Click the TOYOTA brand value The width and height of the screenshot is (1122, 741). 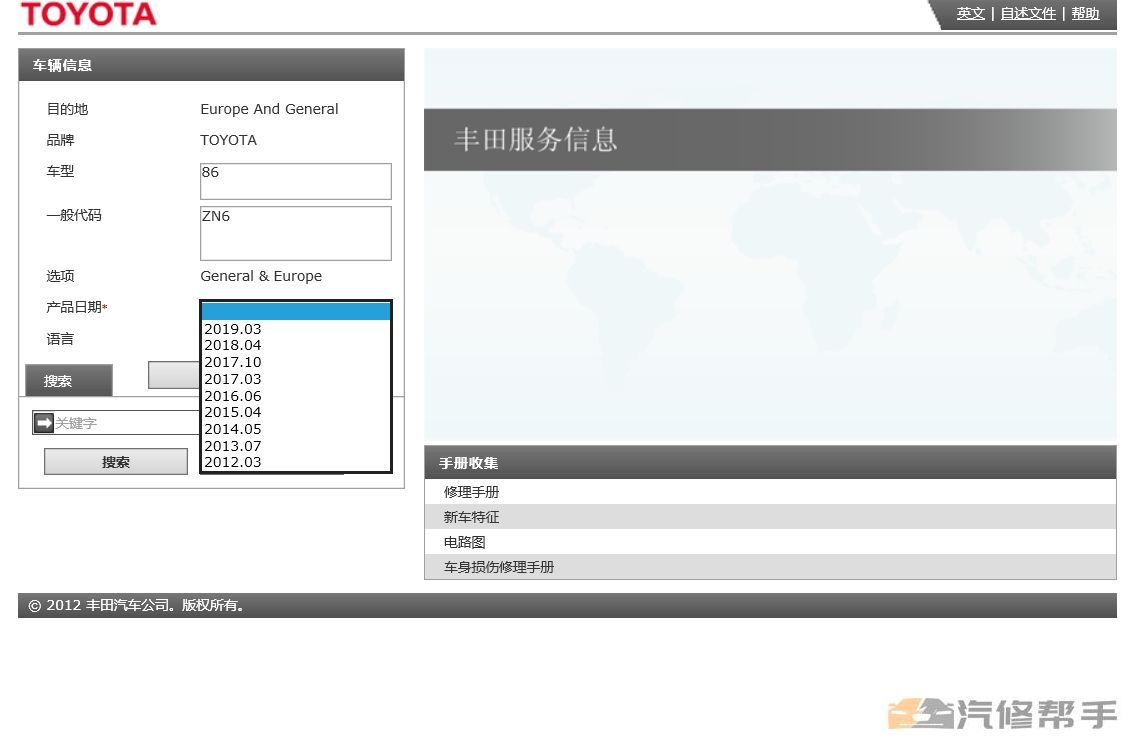[x=228, y=140]
